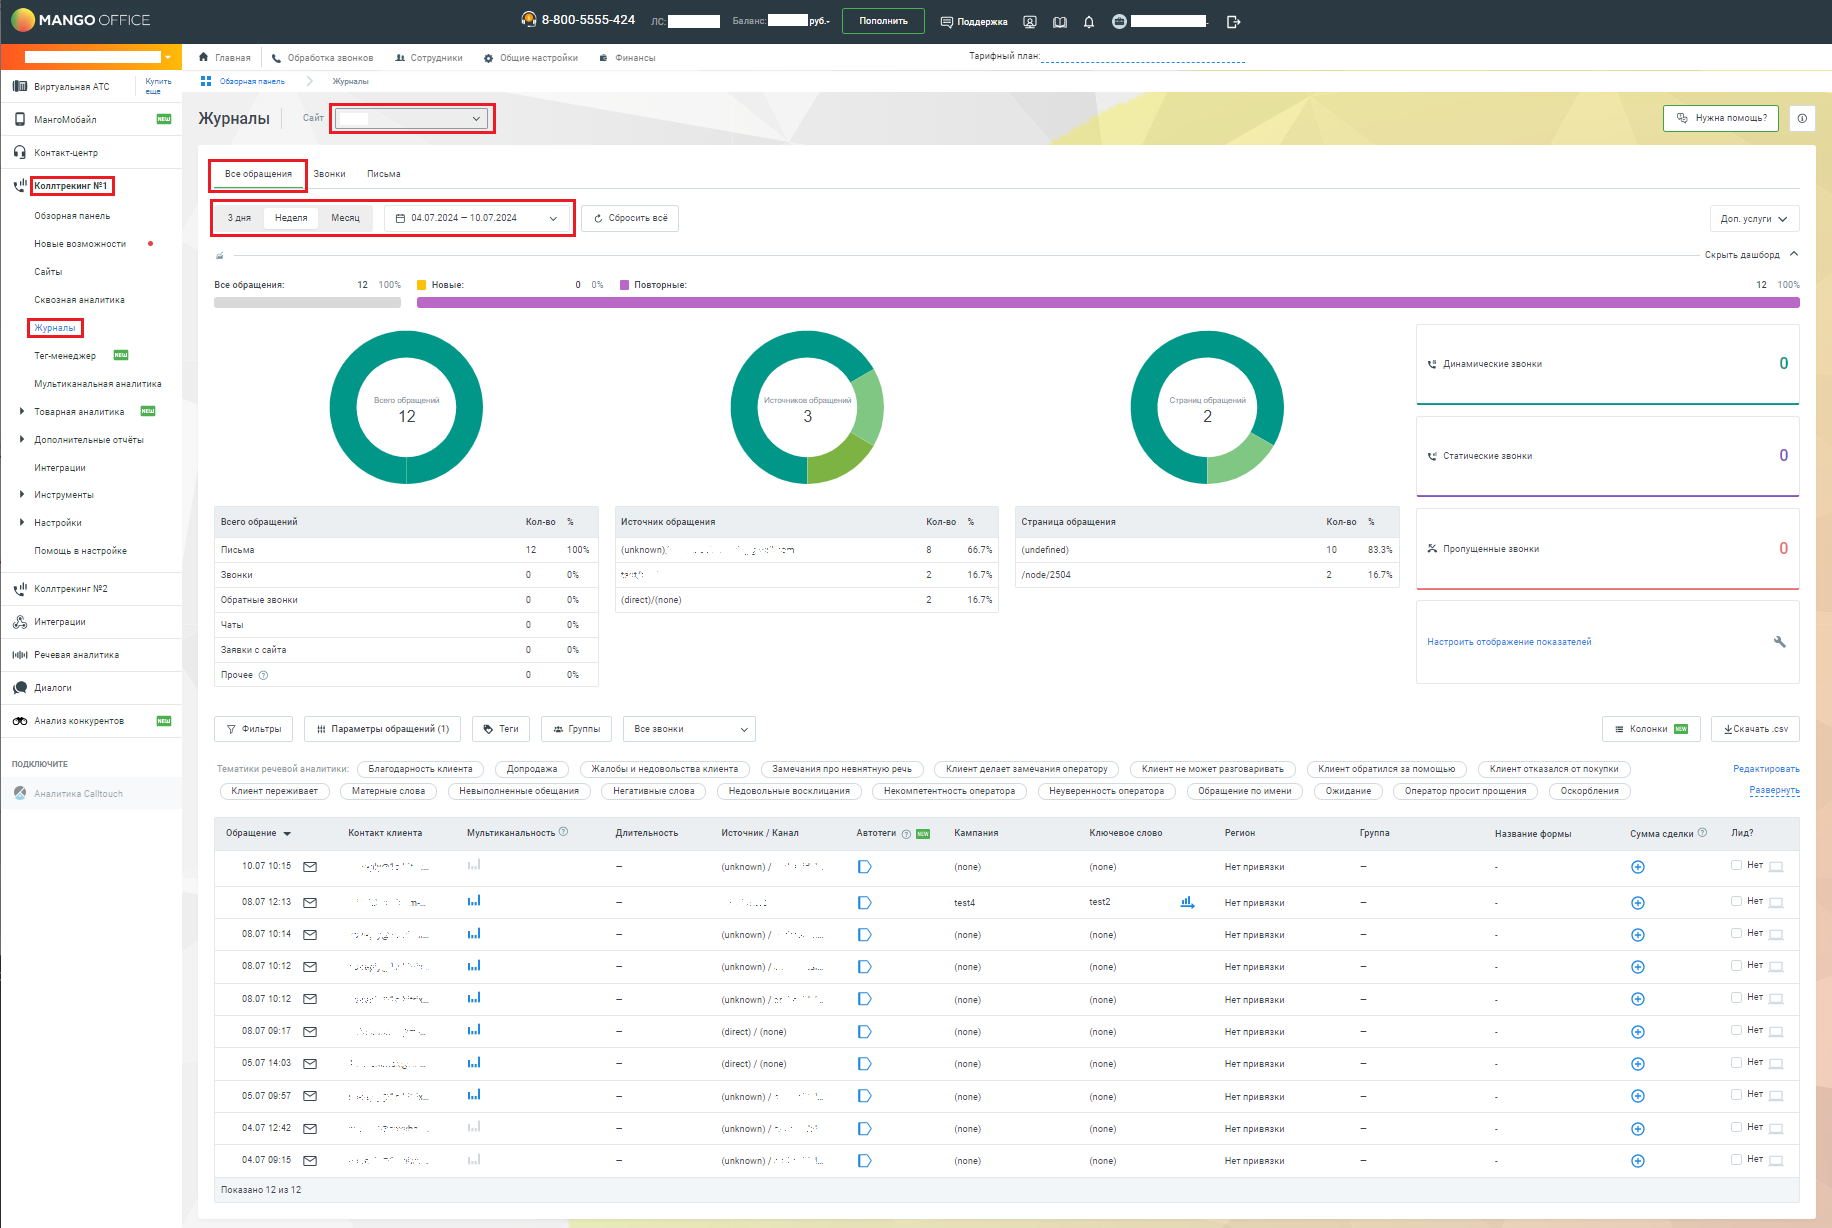The image size is (1832, 1228).
Task: Click Настроить отображение показателей link
Action: point(1509,642)
